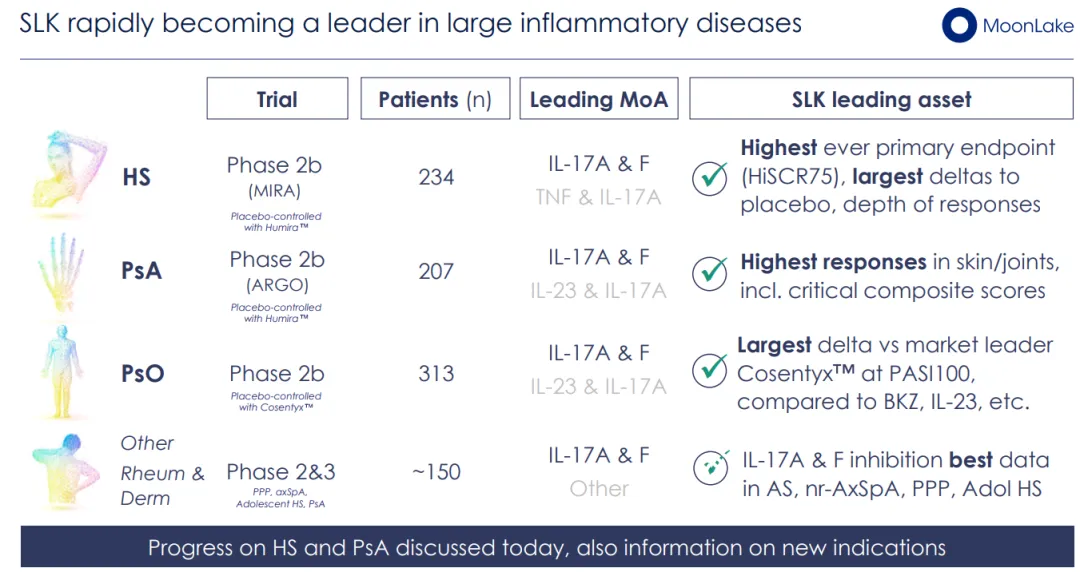The width and height of the screenshot is (1080, 572).
Task: Click the checkmark beside PsA results
Action: click(x=710, y=273)
